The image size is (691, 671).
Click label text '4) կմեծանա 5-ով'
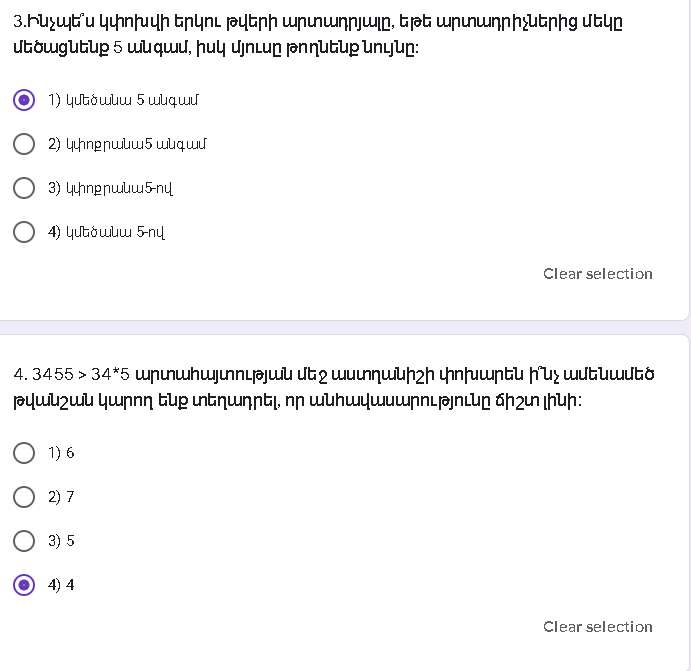pyautogui.click(x=107, y=232)
